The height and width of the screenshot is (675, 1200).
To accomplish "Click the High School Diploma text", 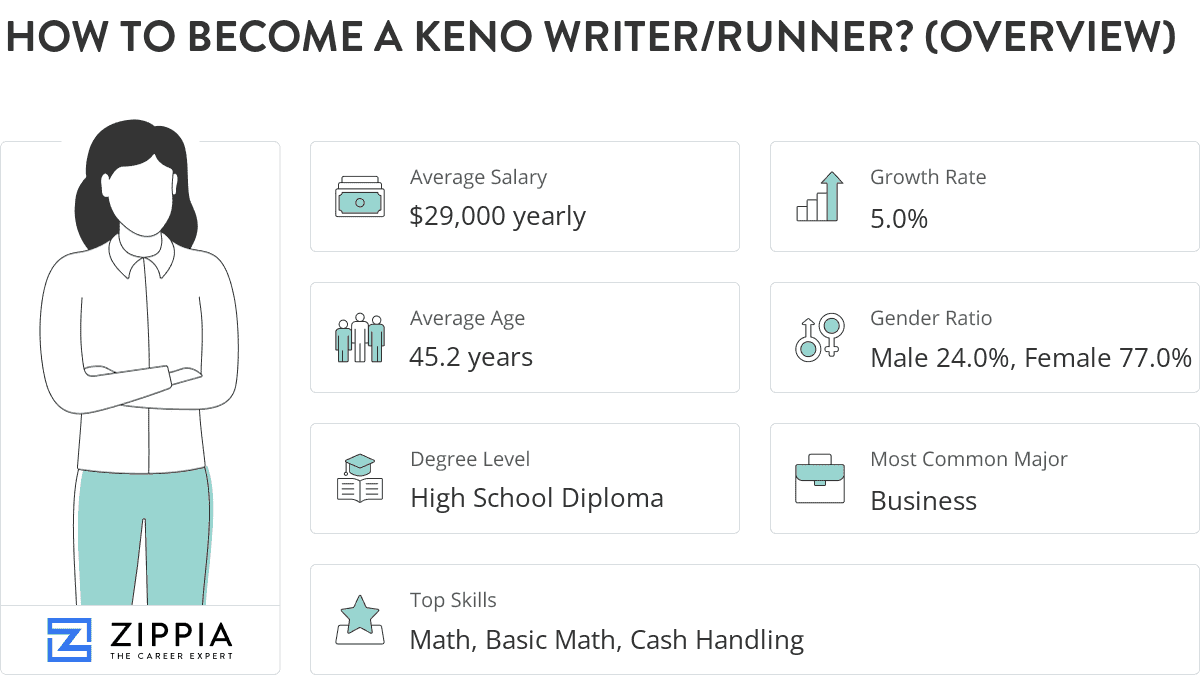I will click(x=537, y=498).
